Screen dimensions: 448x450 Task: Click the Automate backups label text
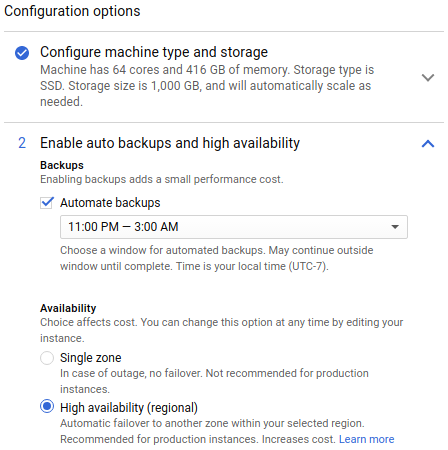pyautogui.click(x=110, y=203)
